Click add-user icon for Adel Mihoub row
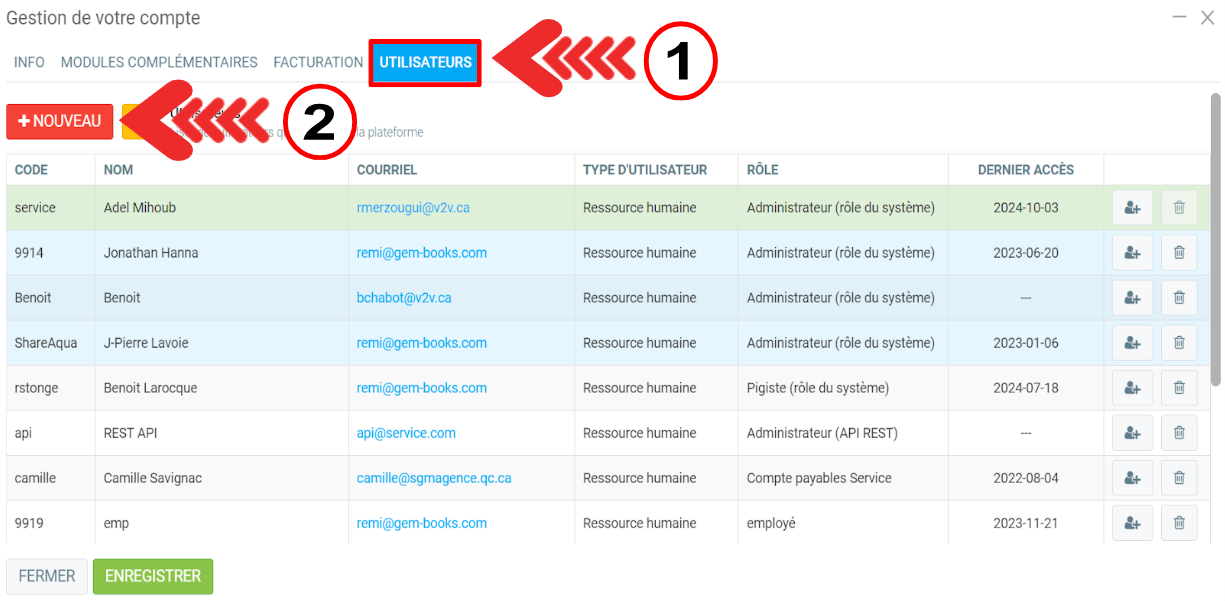Viewport: 1225px width, 601px height. coord(1132,208)
